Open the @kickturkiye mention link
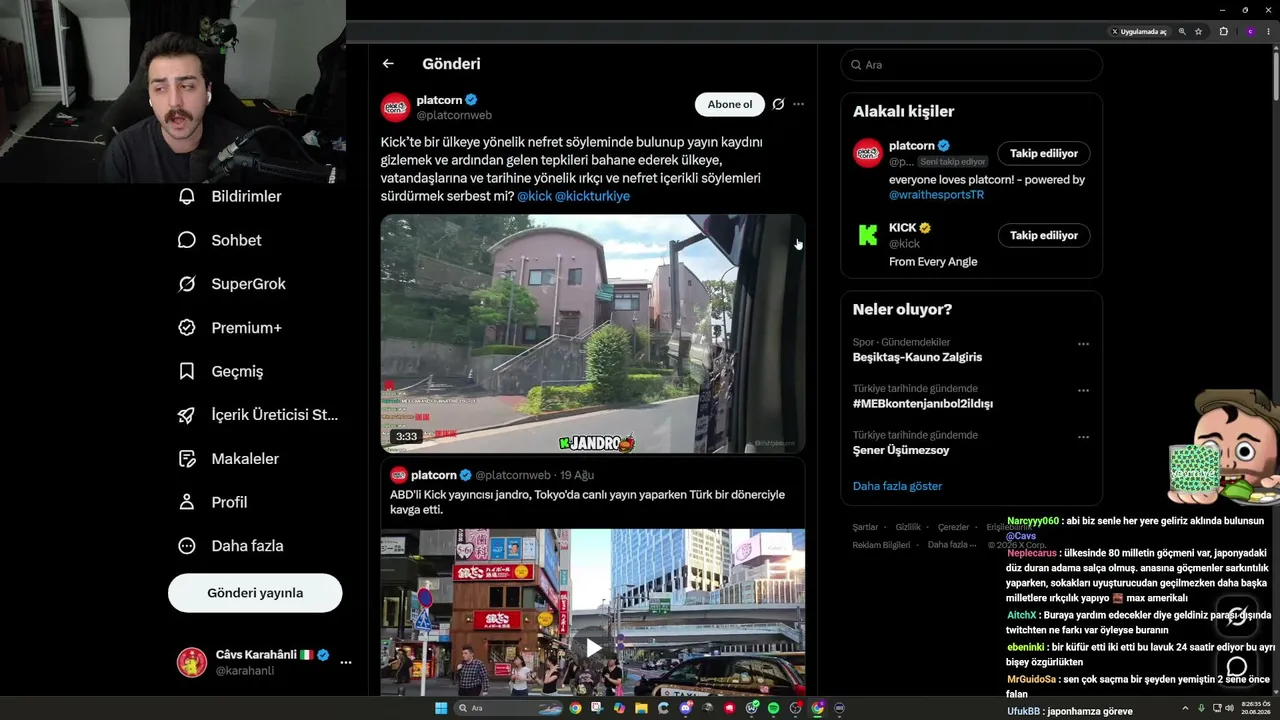 tap(592, 196)
